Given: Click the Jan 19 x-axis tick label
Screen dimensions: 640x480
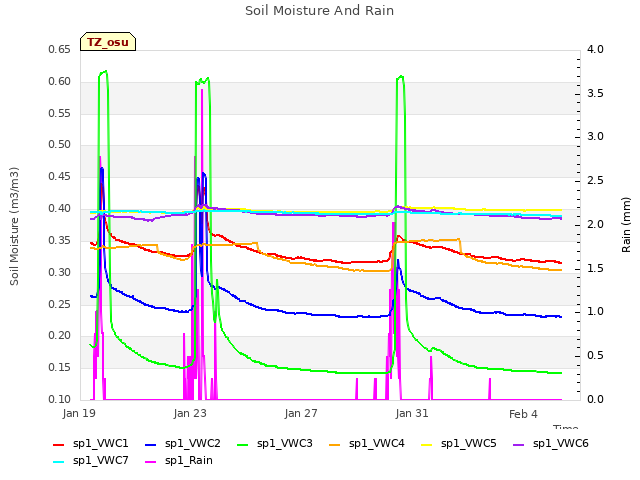Looking at the screenshot, I should pos(79,413).
